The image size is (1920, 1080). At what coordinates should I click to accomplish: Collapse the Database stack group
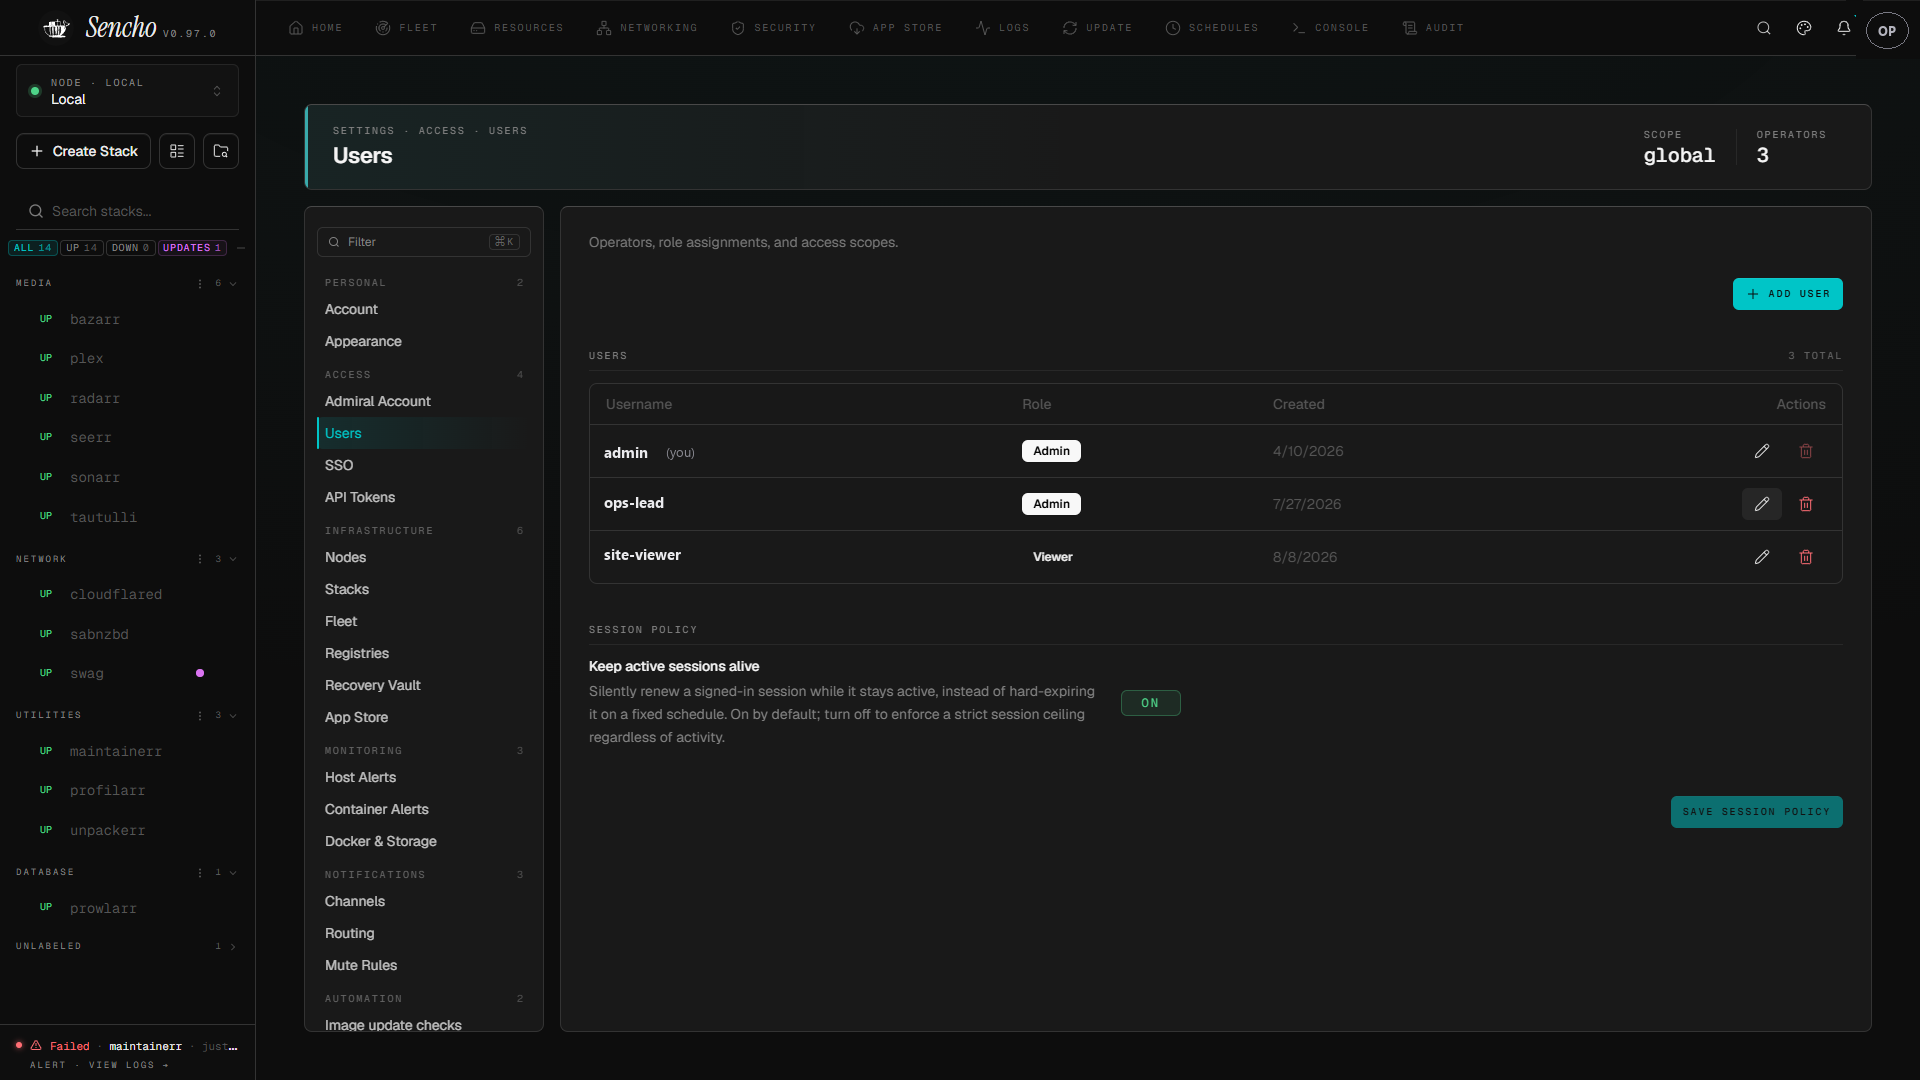click(233, 872)
